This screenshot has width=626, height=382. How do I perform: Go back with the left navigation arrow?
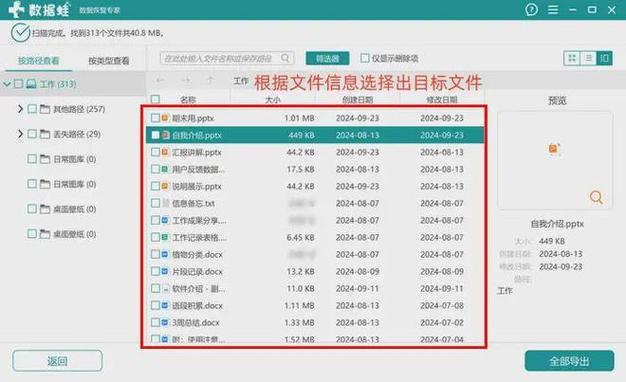click(160, 81)
